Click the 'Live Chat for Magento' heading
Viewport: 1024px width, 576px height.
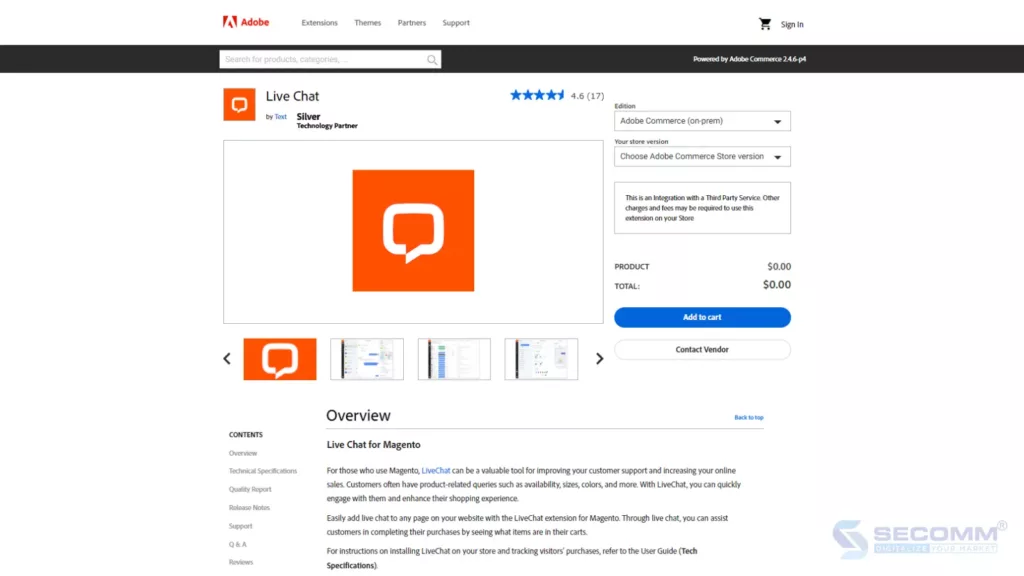(374, 445)
